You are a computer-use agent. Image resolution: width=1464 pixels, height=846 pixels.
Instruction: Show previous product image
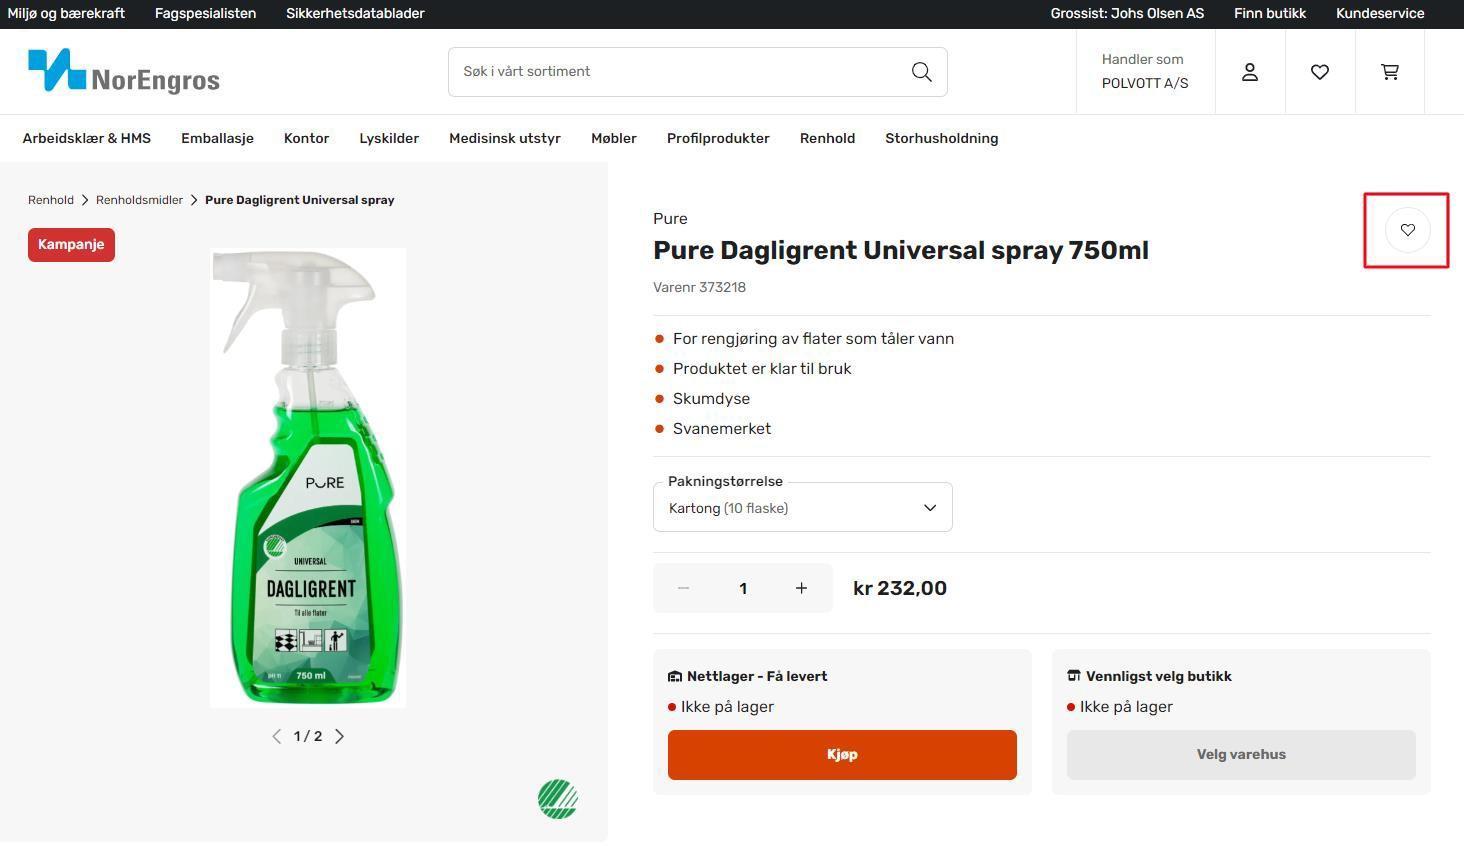pos(277,737)
